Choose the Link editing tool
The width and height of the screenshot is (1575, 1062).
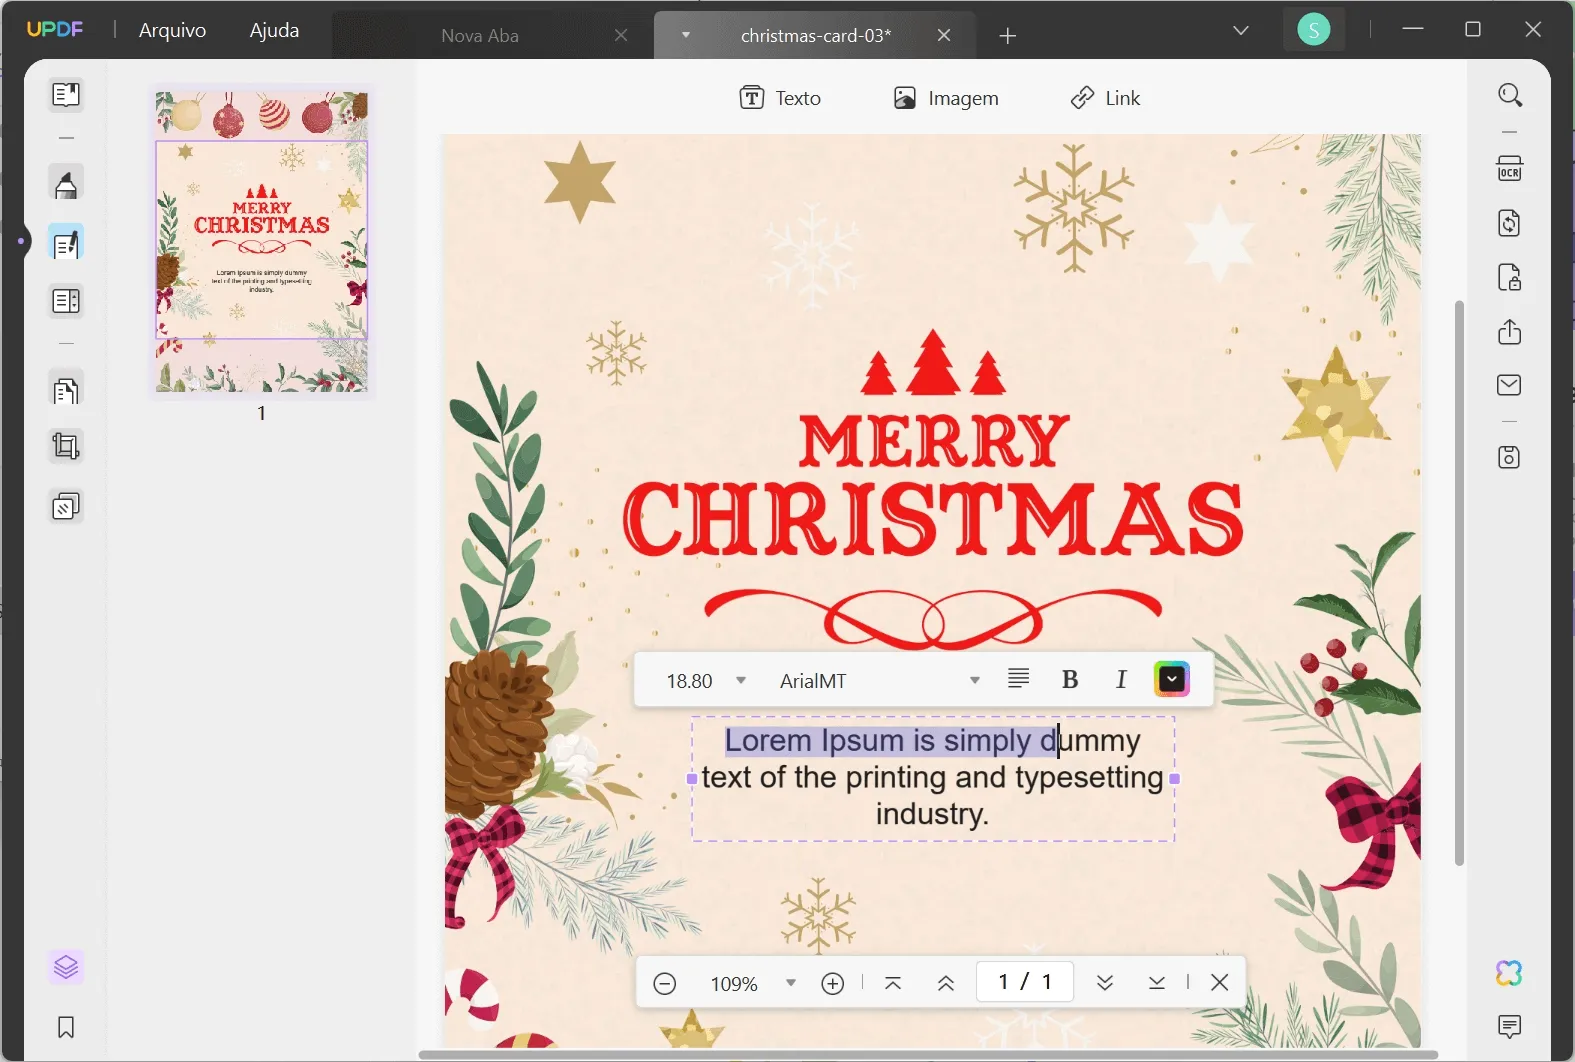pyautogui.click(x=1105, y=98)
